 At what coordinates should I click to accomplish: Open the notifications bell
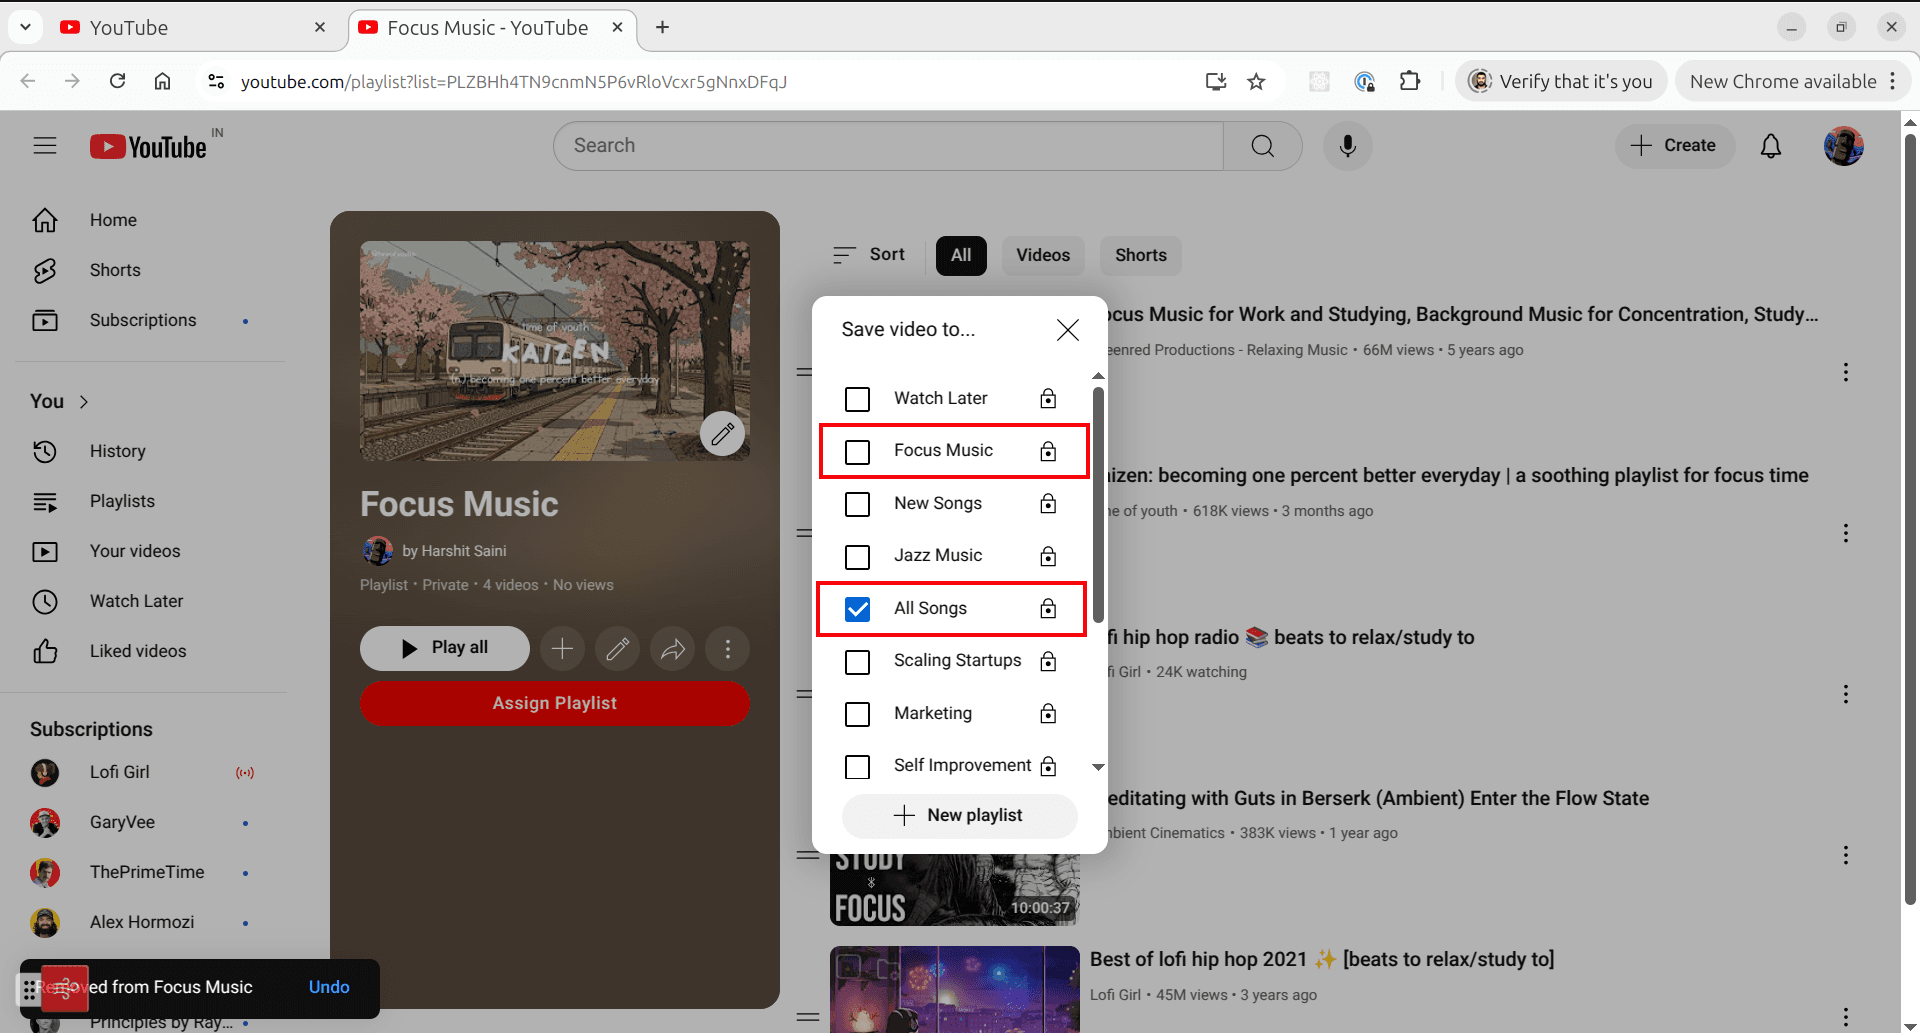point(1771,146)
